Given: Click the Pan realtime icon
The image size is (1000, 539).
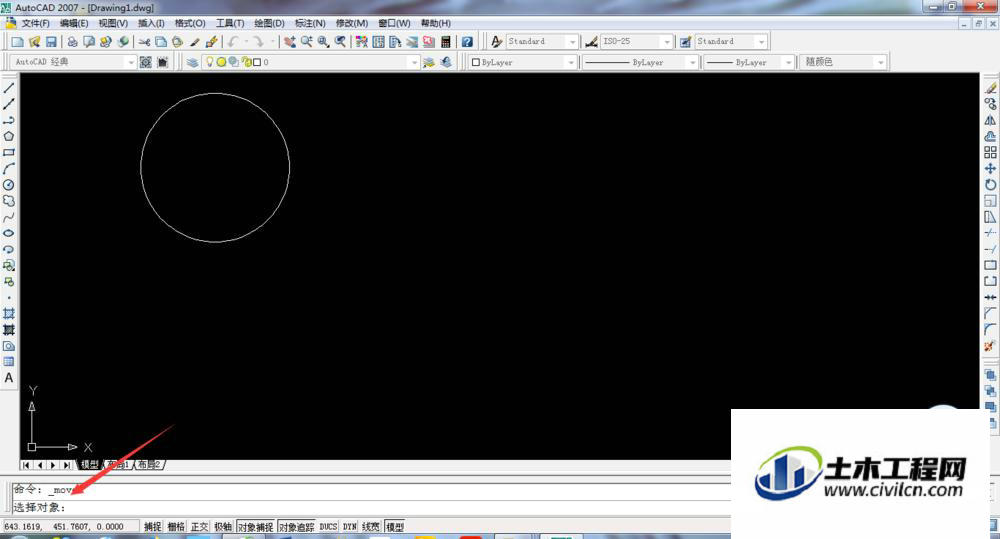Looking at the screenshot, I should [x=290, y=41].
